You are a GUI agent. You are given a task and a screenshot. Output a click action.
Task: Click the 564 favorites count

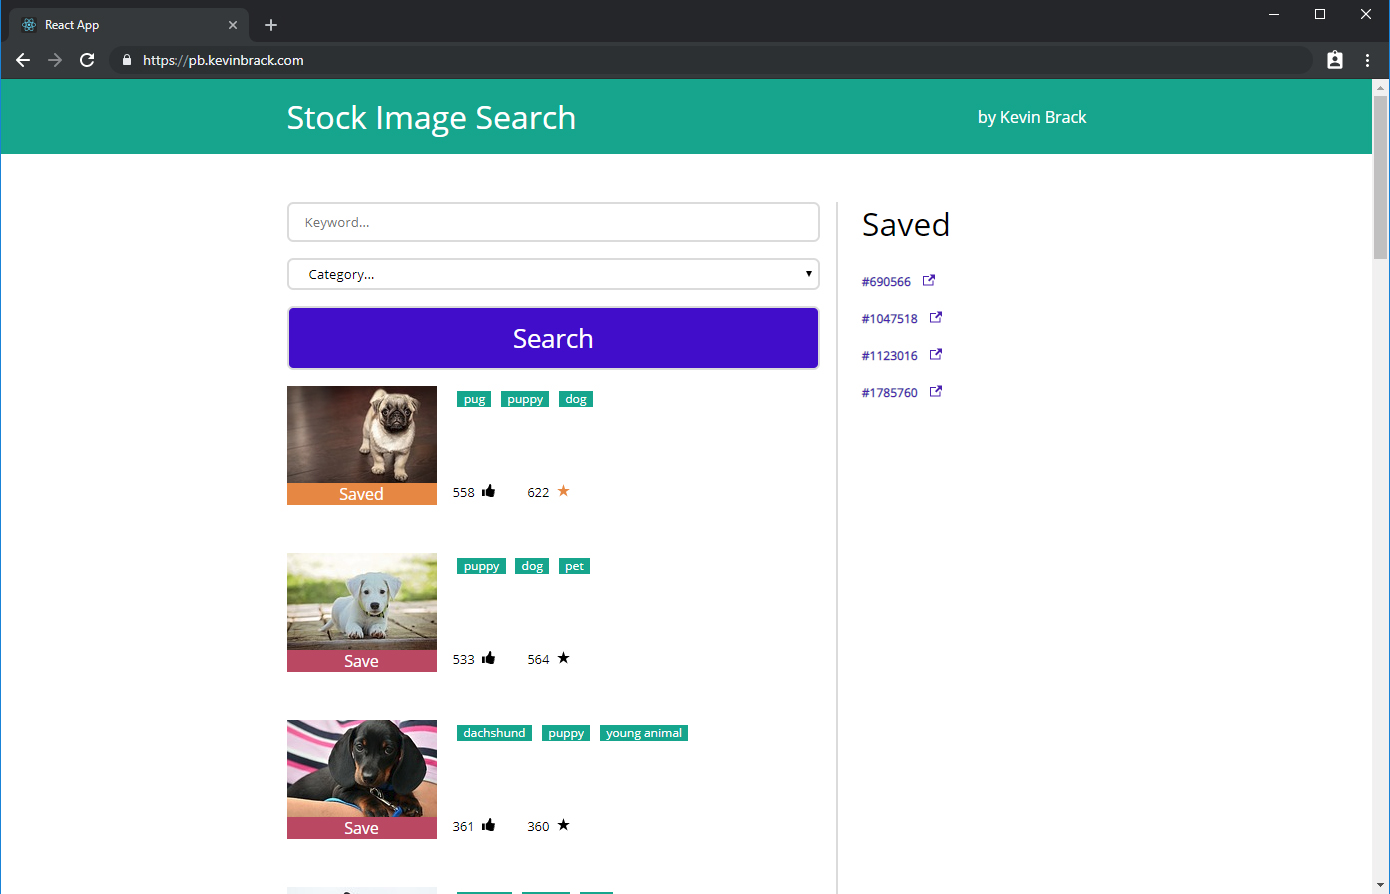click(538, 659)
